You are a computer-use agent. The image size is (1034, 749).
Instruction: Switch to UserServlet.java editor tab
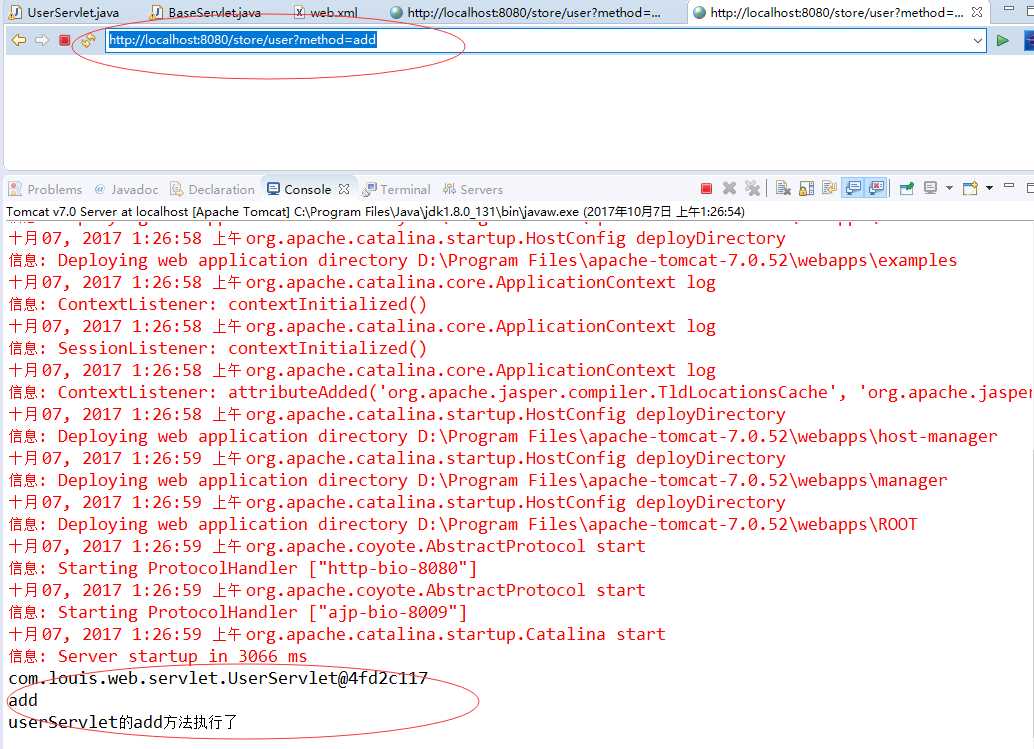pos(65,13)
